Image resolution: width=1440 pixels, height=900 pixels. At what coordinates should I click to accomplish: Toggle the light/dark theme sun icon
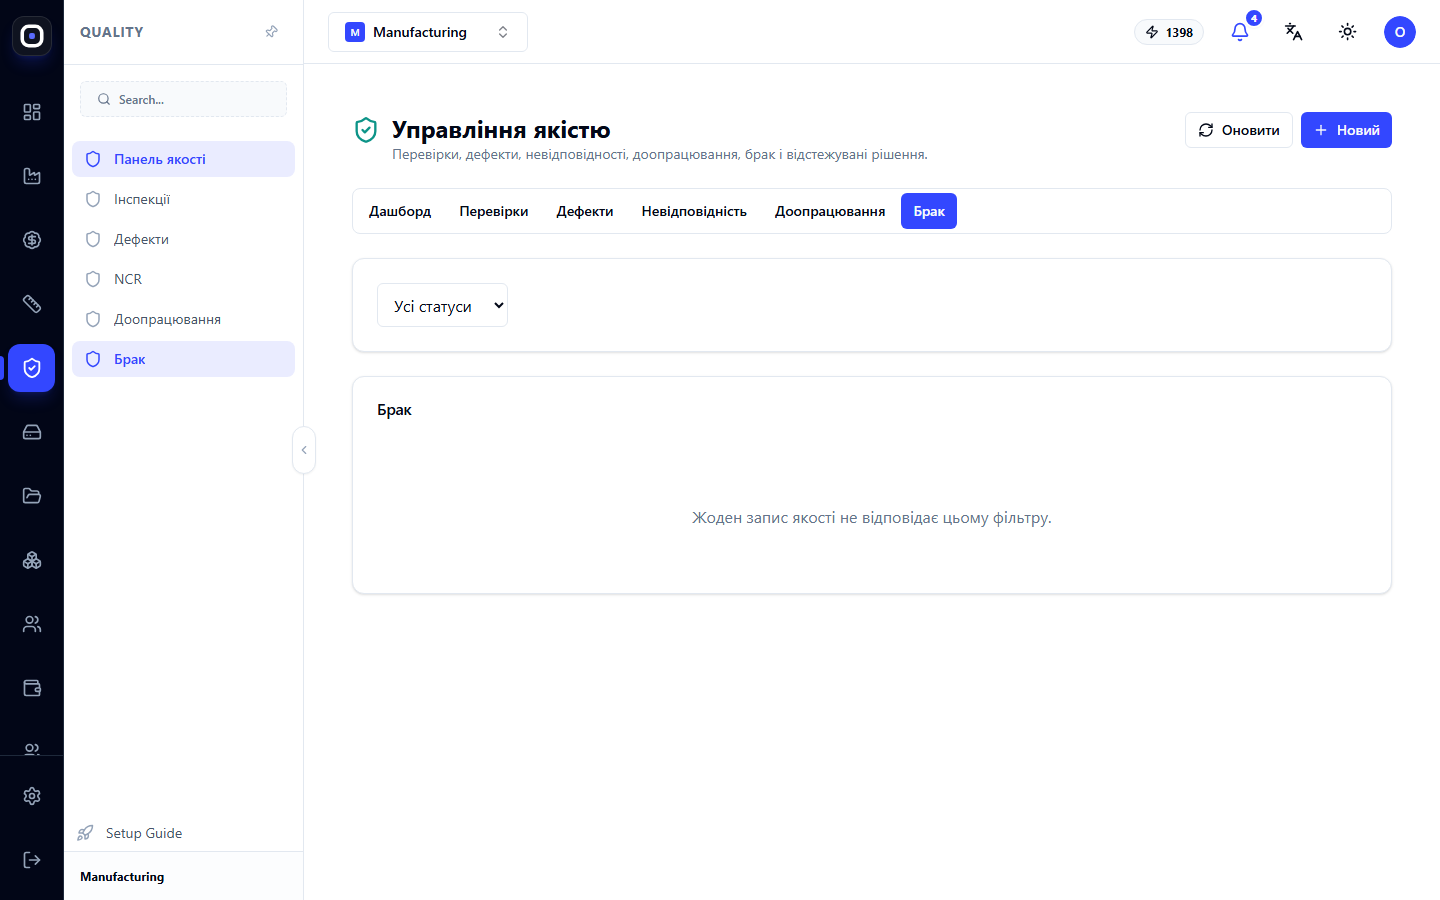coord(1348,32)
